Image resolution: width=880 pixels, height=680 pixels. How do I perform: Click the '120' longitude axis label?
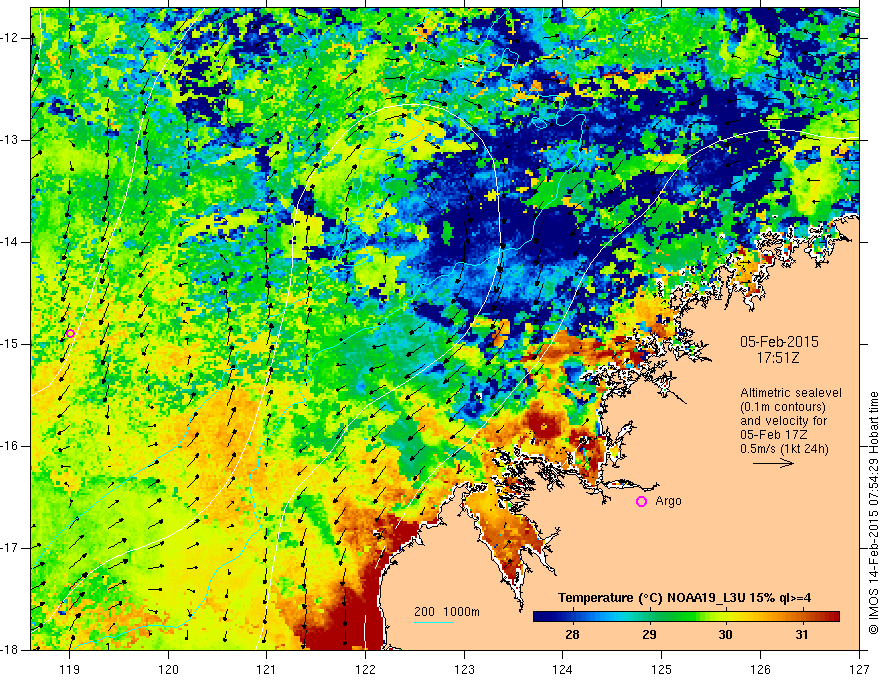tap(168, 669)
